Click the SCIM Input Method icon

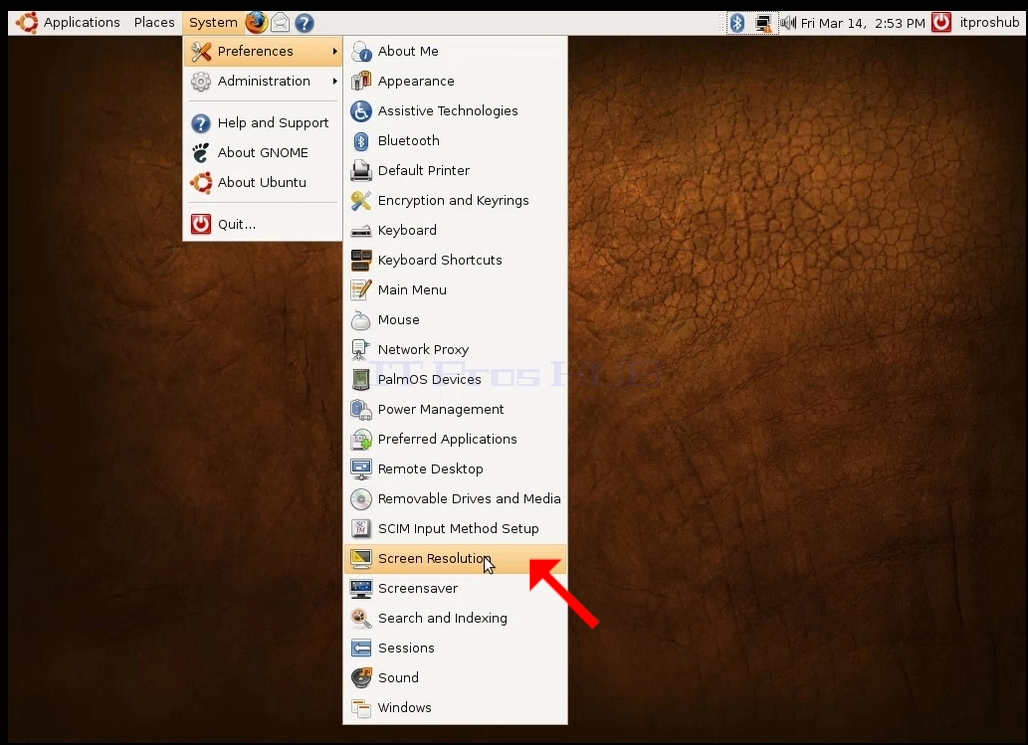[x=361, y=529]
